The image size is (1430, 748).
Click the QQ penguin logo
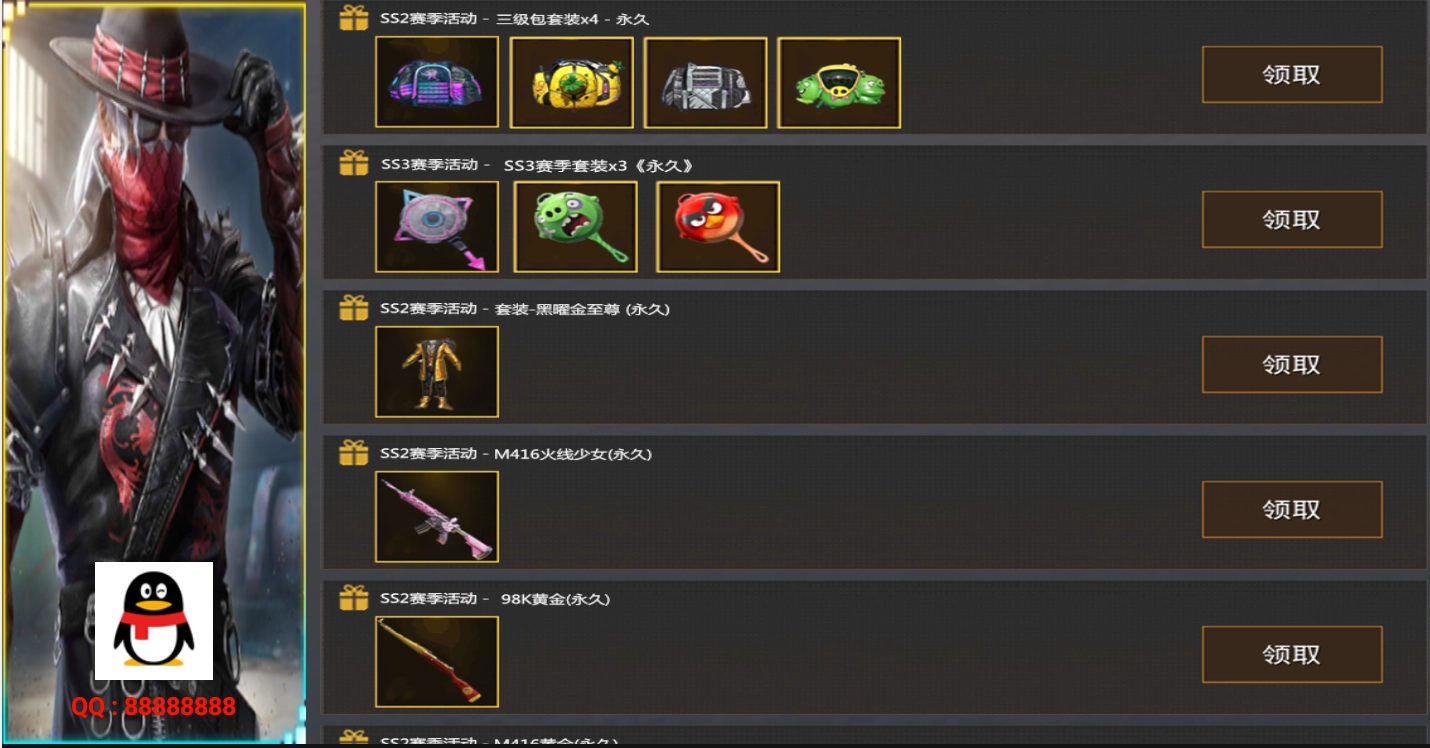click(x=154, y=621)
